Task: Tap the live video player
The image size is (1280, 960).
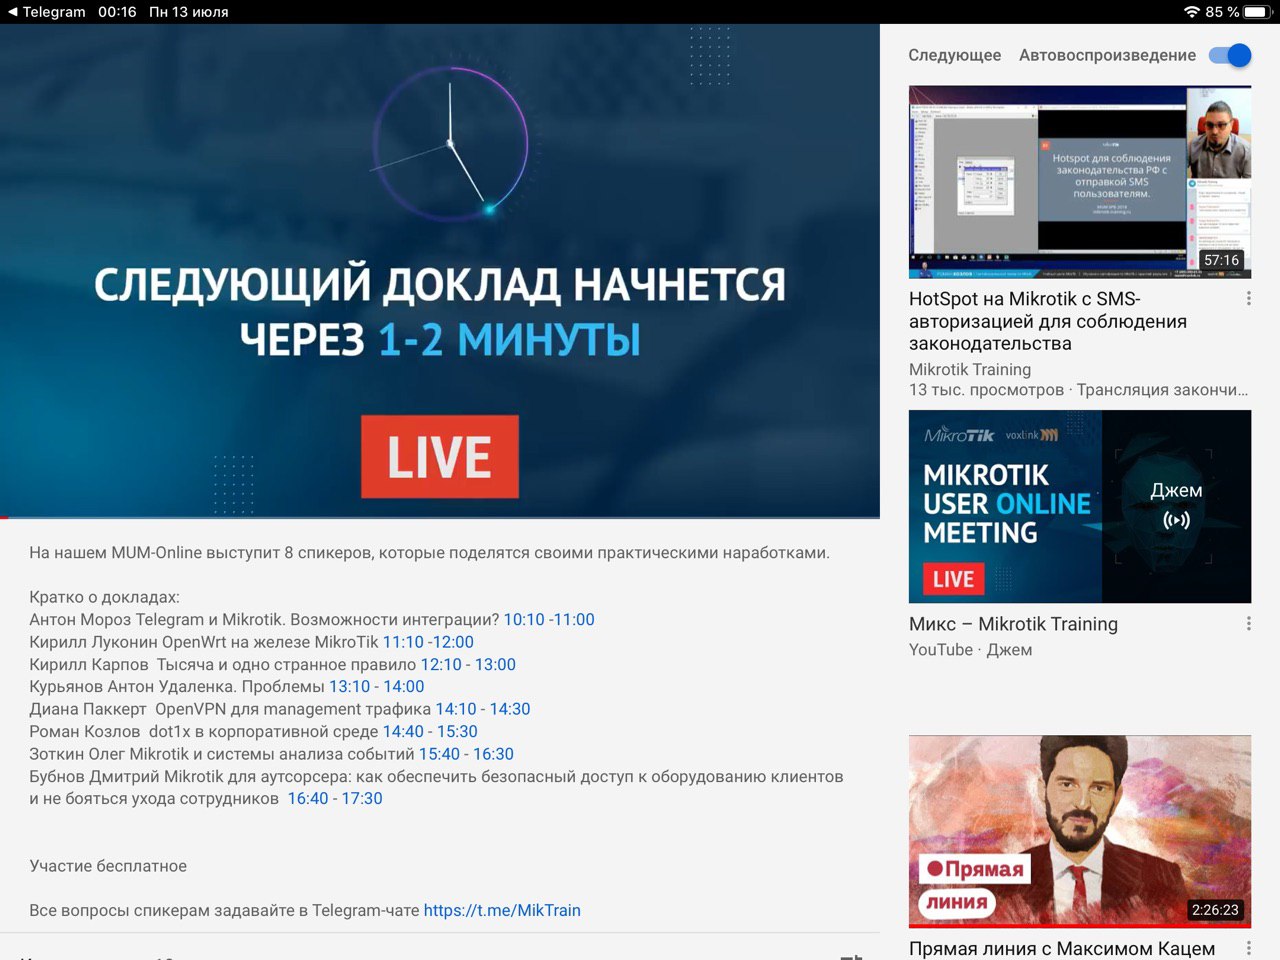Action: tap(440, 270)
